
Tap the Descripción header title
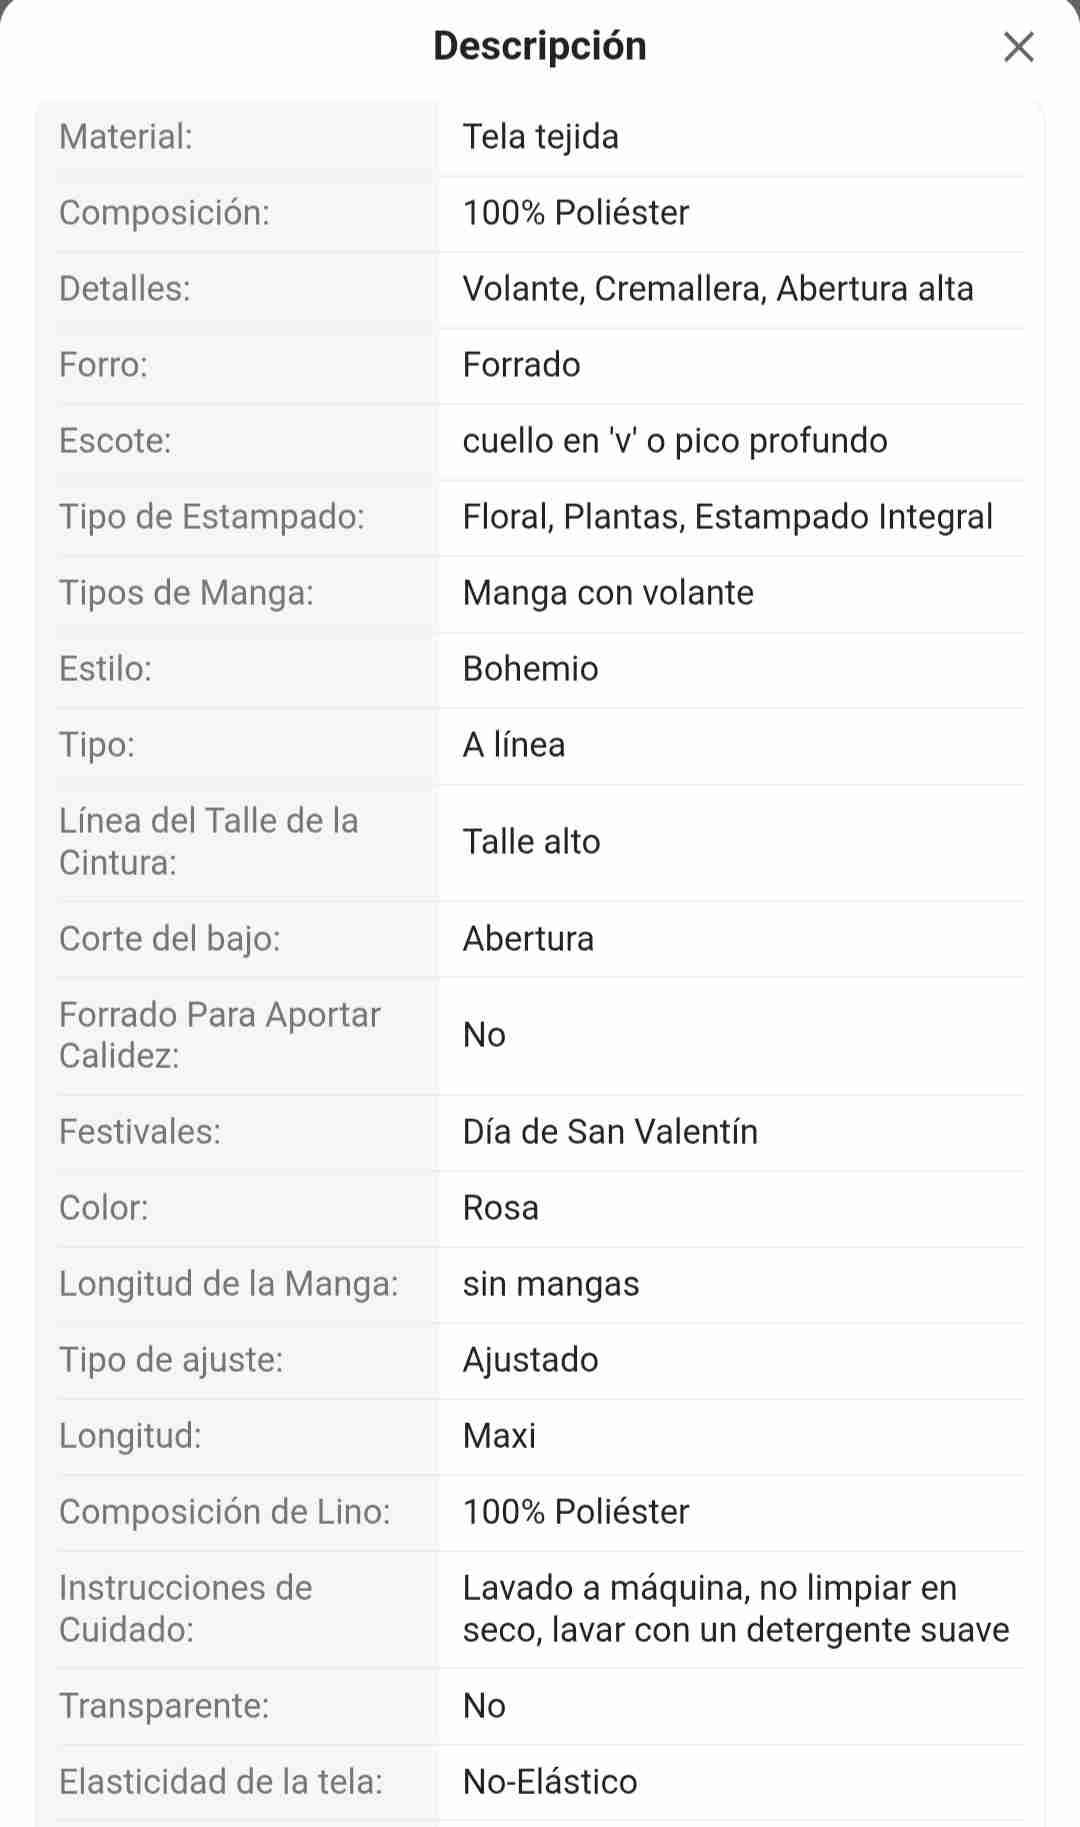click(540, 46)
